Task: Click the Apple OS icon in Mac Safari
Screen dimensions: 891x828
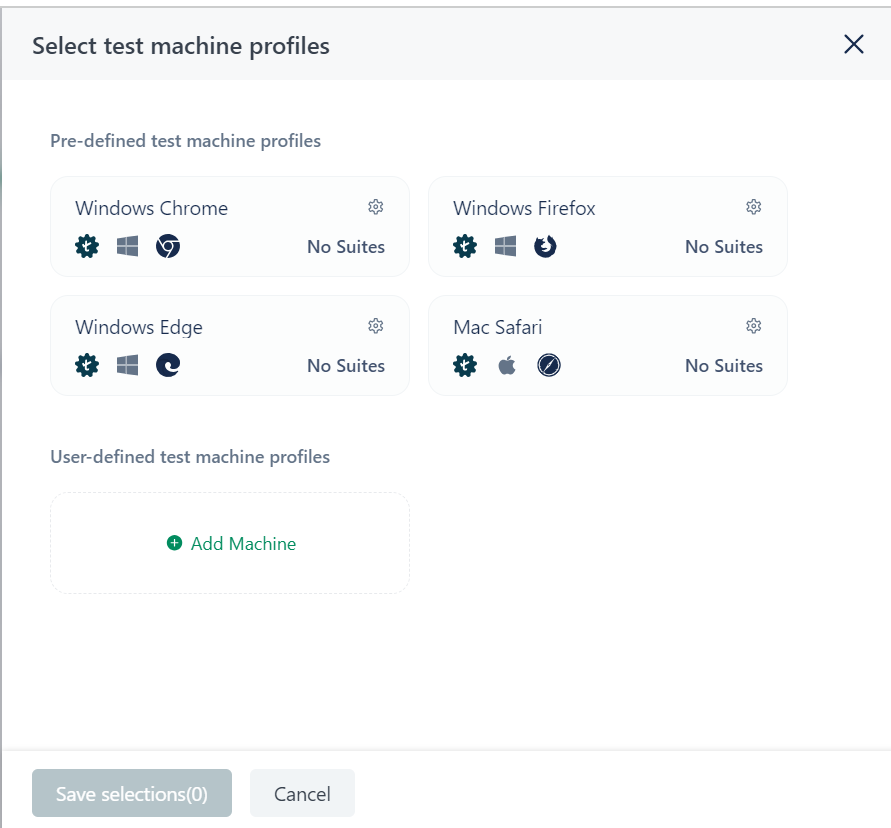Action: click(x=506, y=365)
